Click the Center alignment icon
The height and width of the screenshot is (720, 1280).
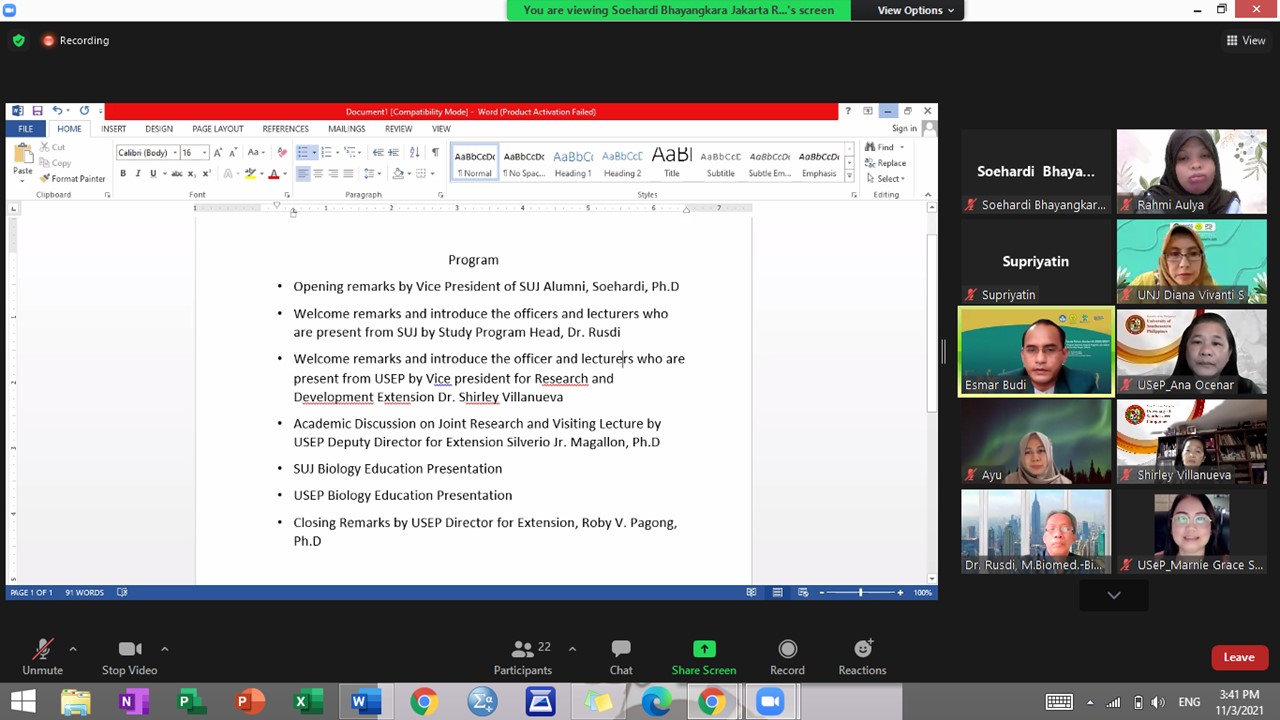tap(318, 174)
